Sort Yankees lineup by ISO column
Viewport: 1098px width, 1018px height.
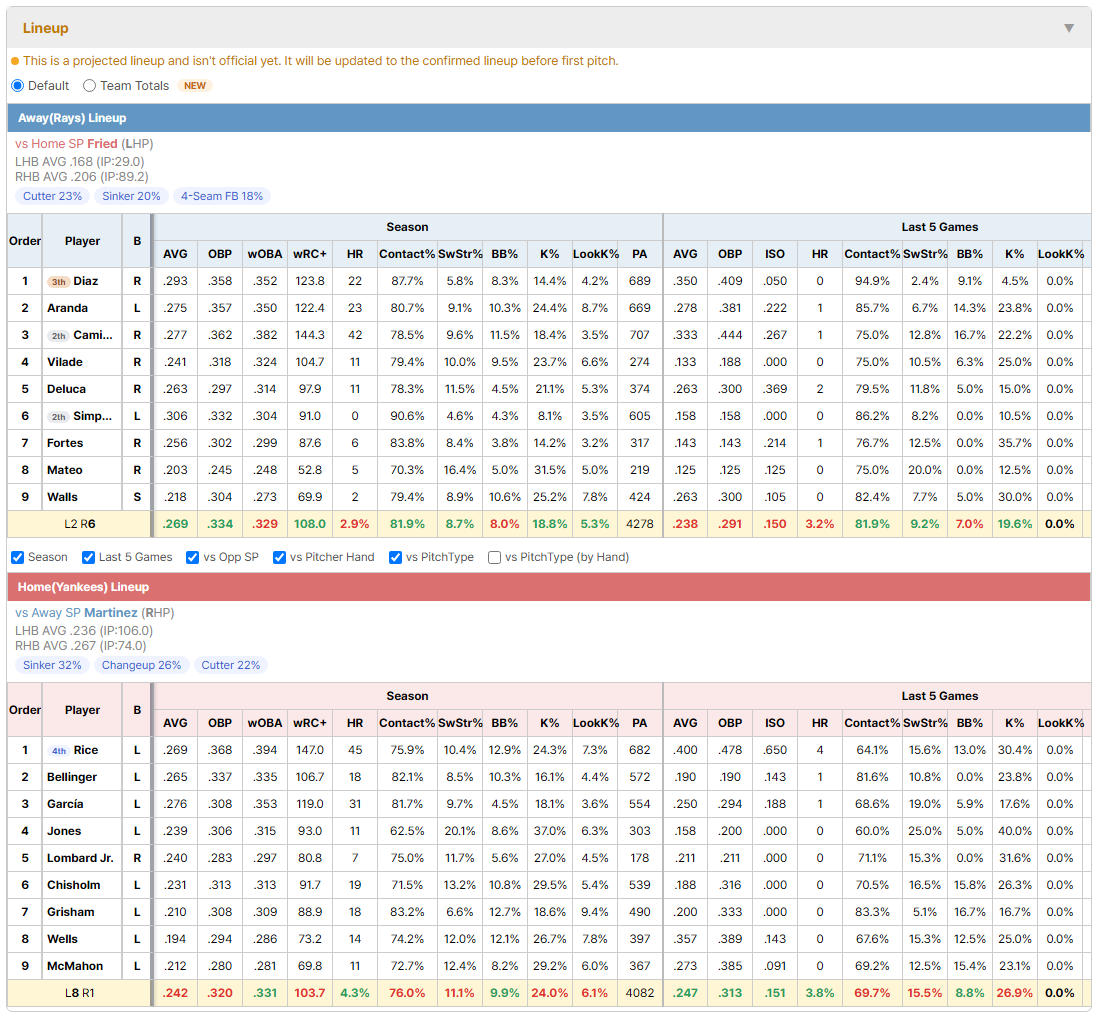click(x=774, y=723)
